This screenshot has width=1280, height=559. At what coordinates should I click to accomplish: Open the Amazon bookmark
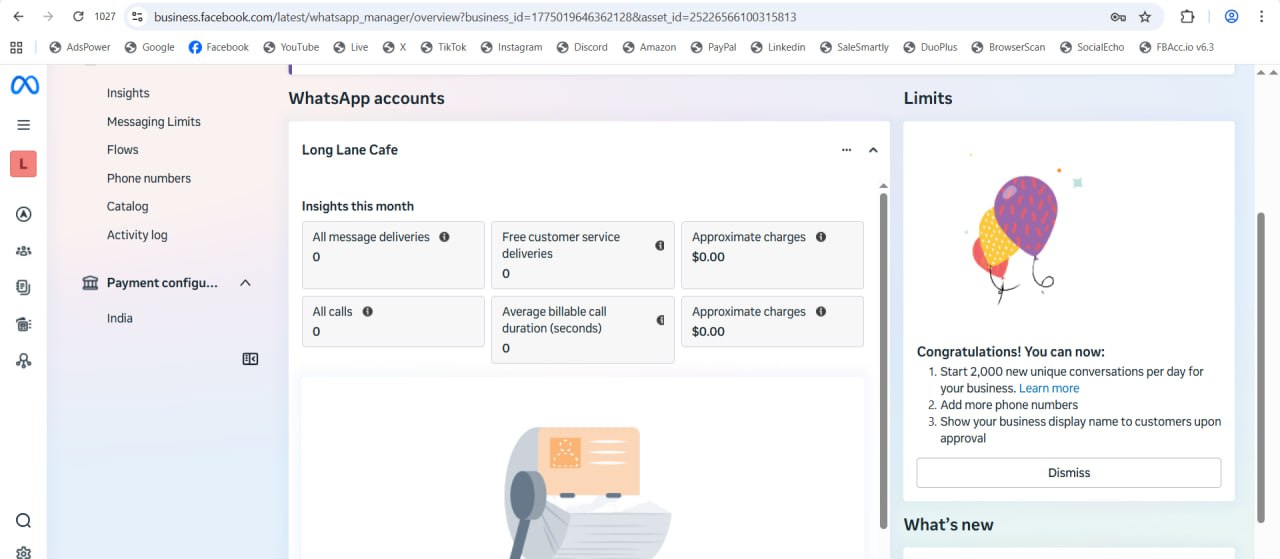point(649,47)
